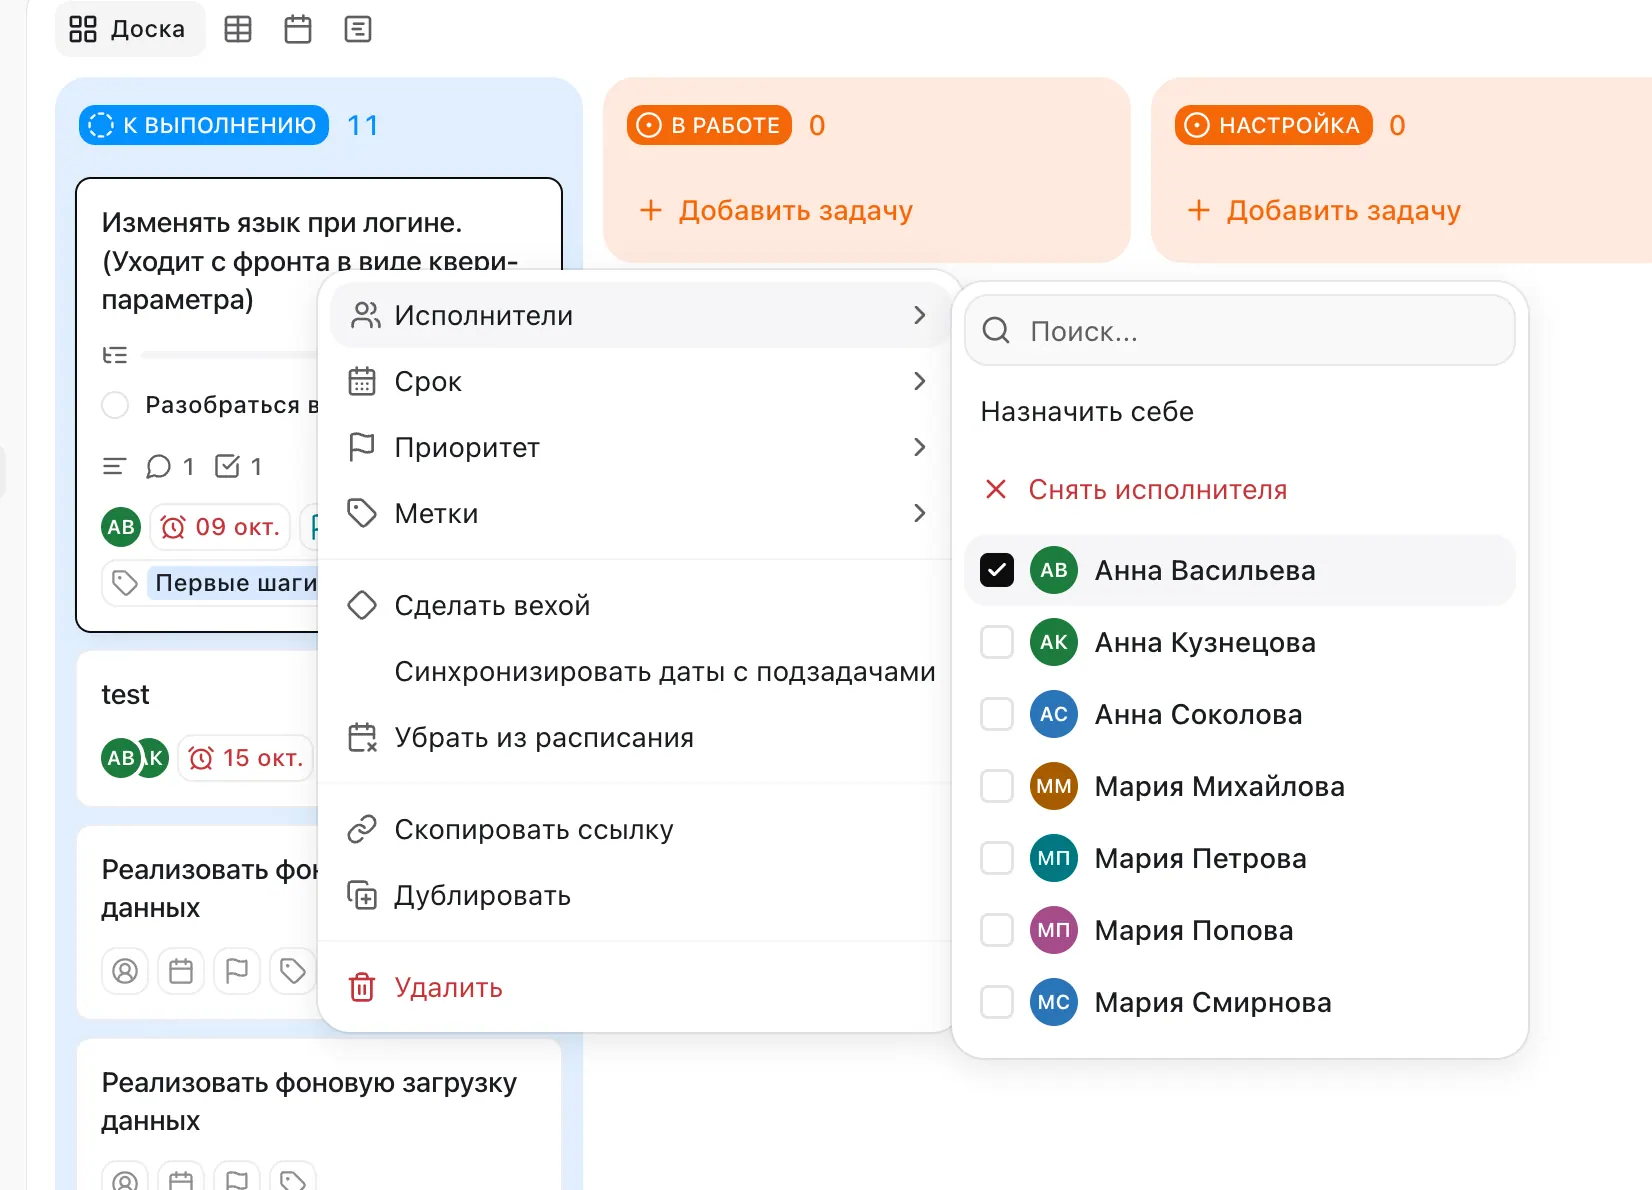Expand the chevron next to Исполнители
This screenshot has height=1190, width=1652.
(x=920, y=315)
